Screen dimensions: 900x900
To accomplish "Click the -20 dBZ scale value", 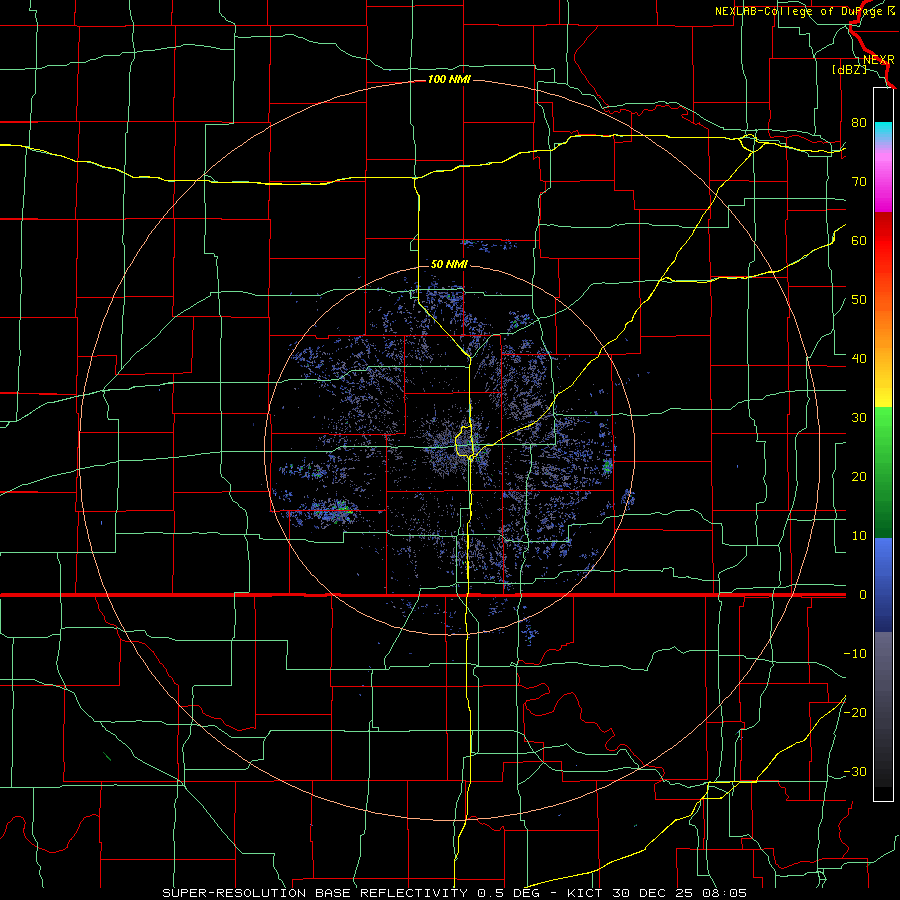I will 855,712.
